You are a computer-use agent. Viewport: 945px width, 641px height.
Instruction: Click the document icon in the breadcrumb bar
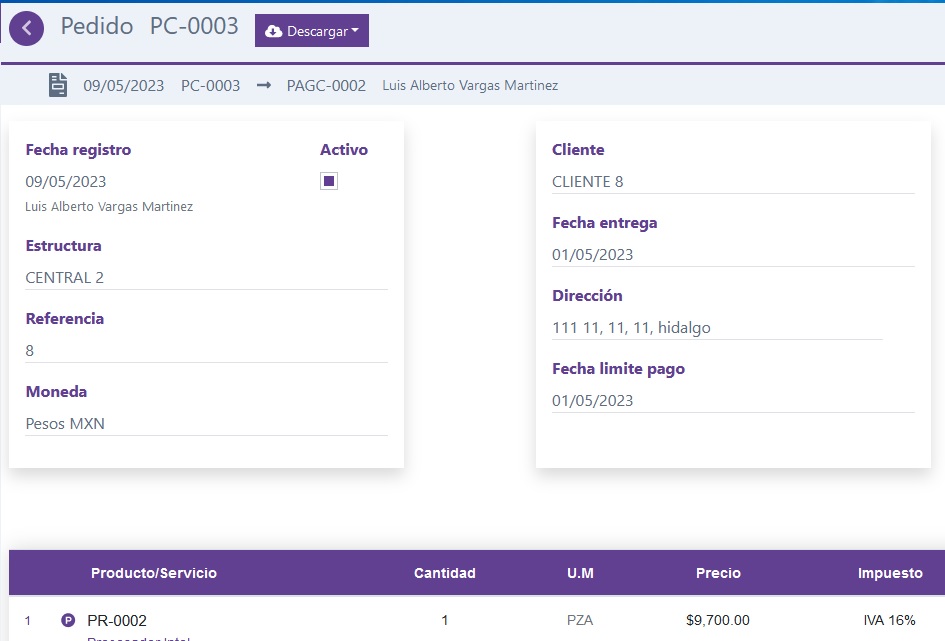click(x=58, y=85)
